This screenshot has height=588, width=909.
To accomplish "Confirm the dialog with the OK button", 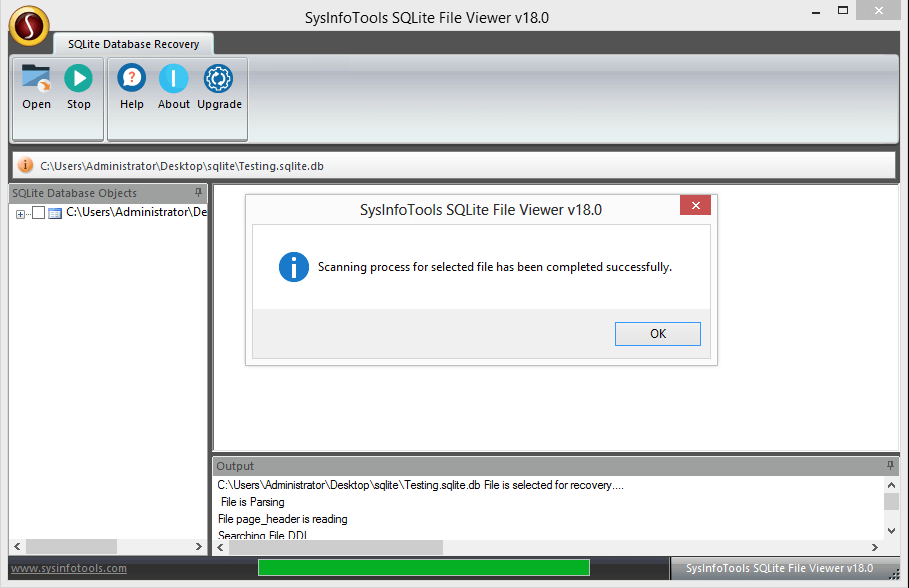I will [657, 334].
